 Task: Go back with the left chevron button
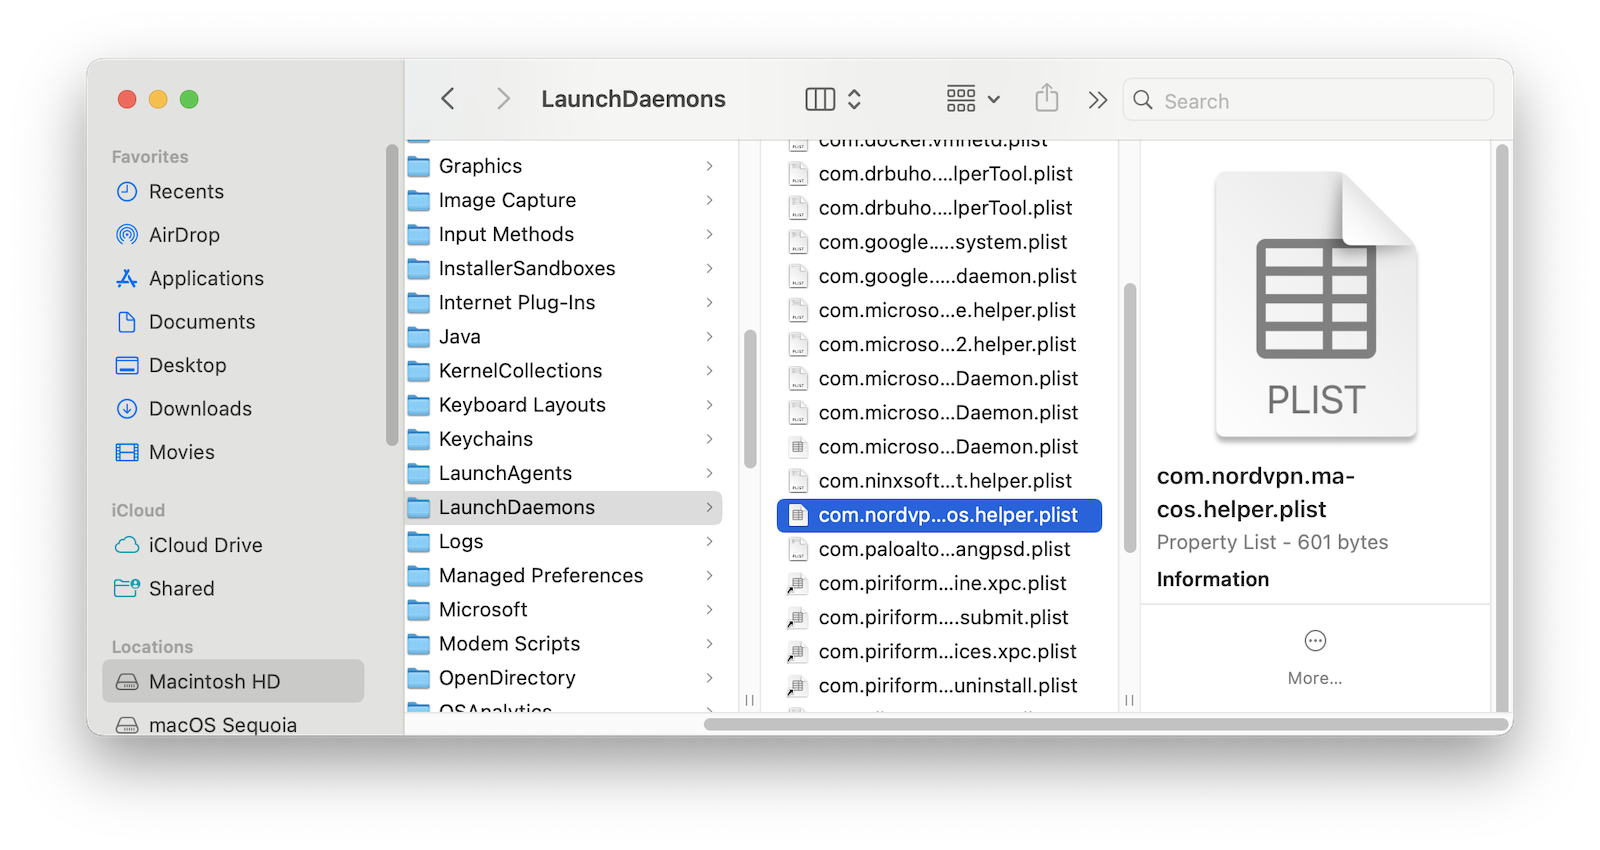tap(448, 99)
